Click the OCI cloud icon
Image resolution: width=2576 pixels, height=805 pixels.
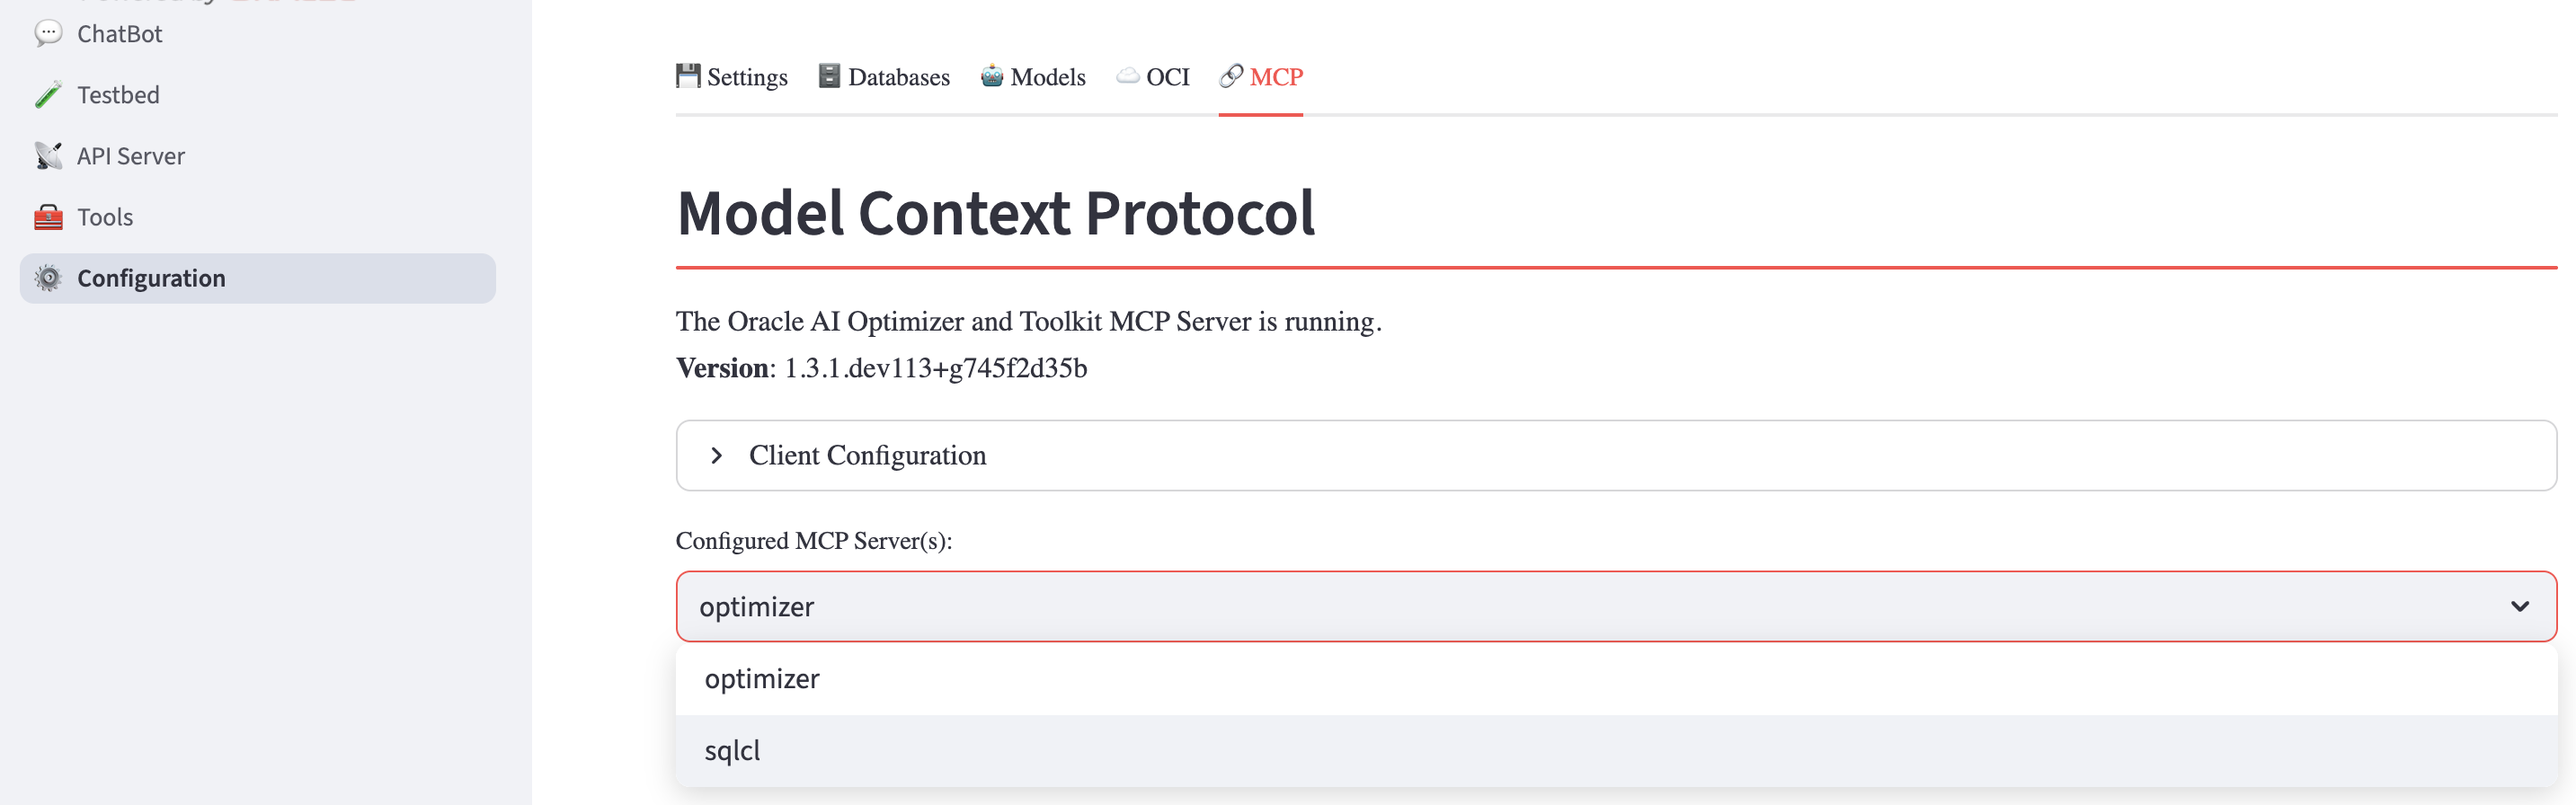[x=1128, y=75]
